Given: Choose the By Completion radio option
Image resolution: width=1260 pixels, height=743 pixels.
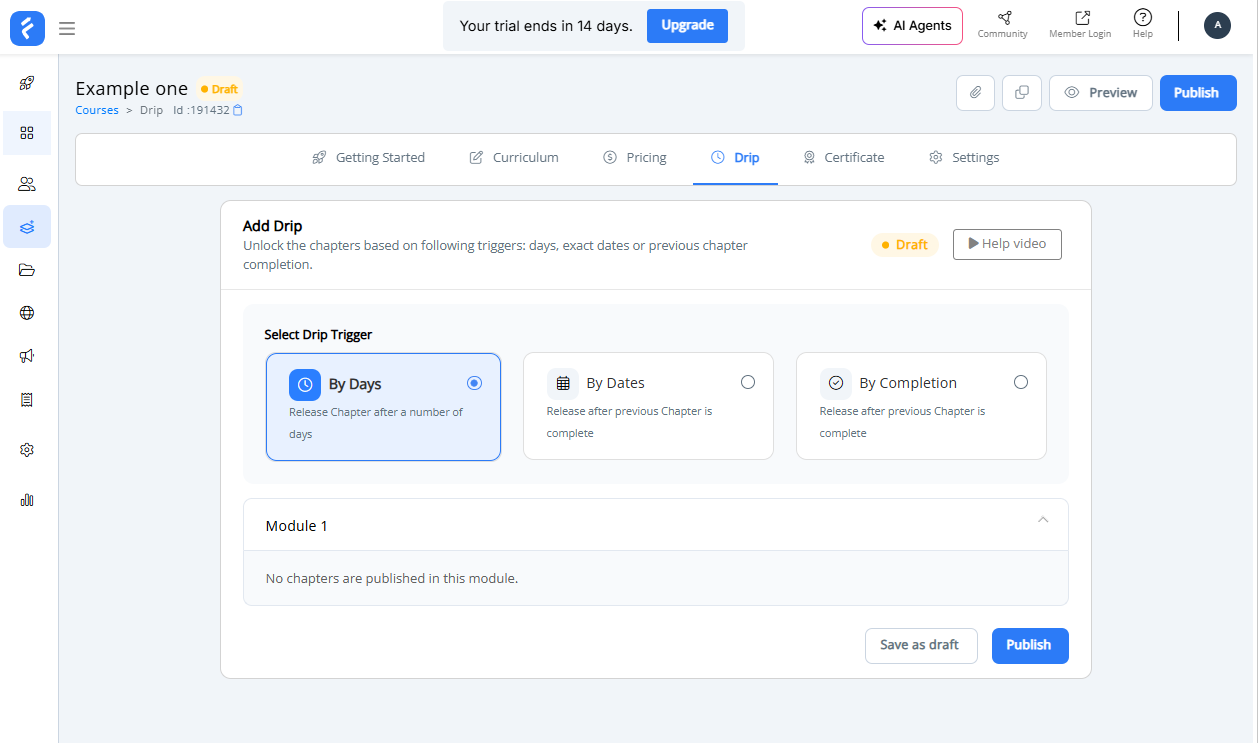Looking at the screenshot, I should [x=1020, y=382].
